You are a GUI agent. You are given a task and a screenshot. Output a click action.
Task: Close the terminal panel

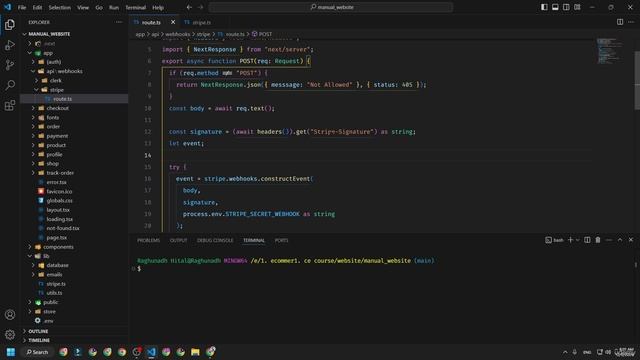pos(631,240)
